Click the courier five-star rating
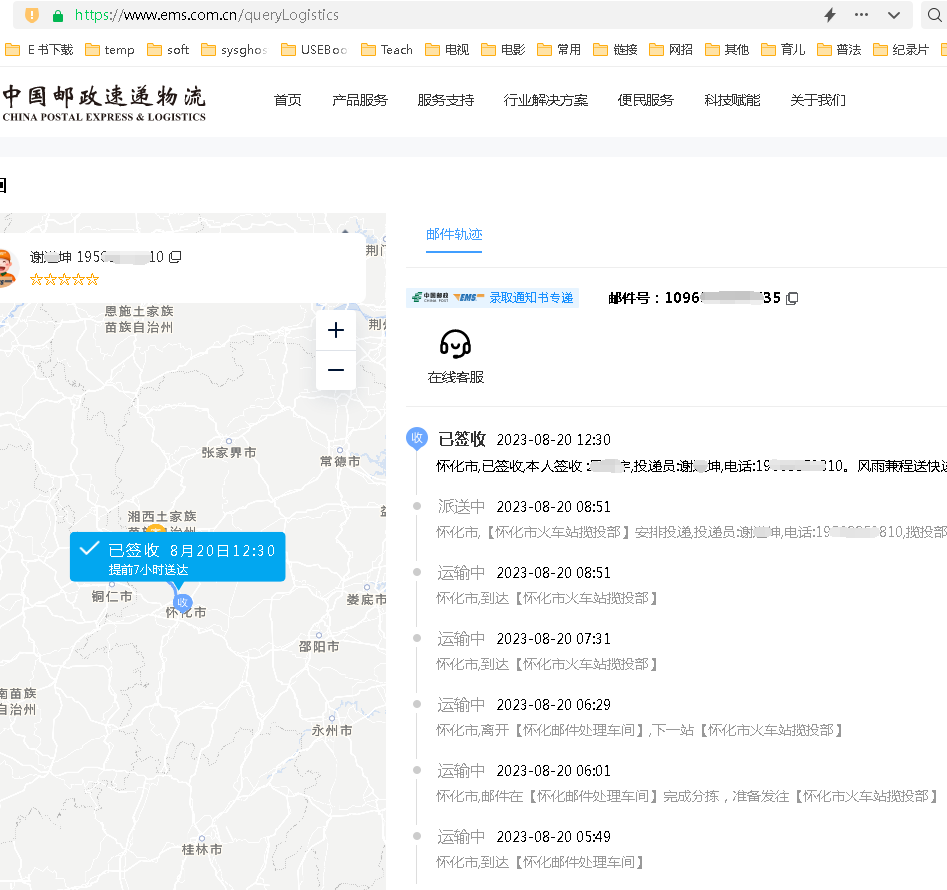This screenshot has width=947, height=890. pos(64,279)
